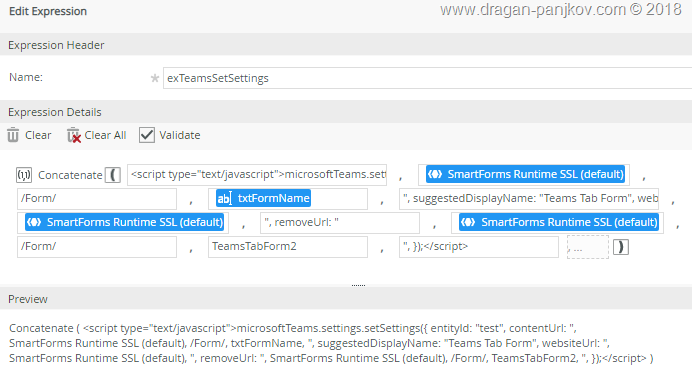Click the script type text field
The height and width of the screenshot is (377, 692).
click(x=257, y=175)
